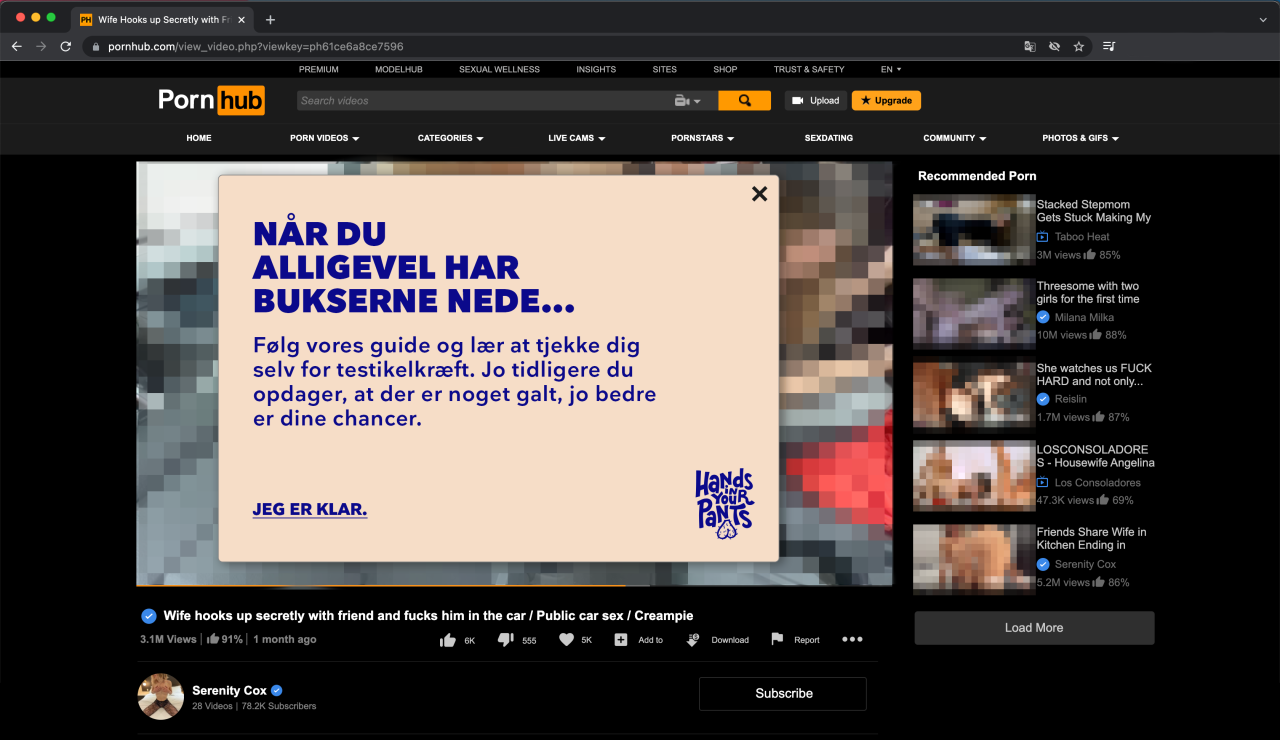Screen dimensions: 1280x740
Task: Close the current browser tab
Action: click(x=241, y=20)
